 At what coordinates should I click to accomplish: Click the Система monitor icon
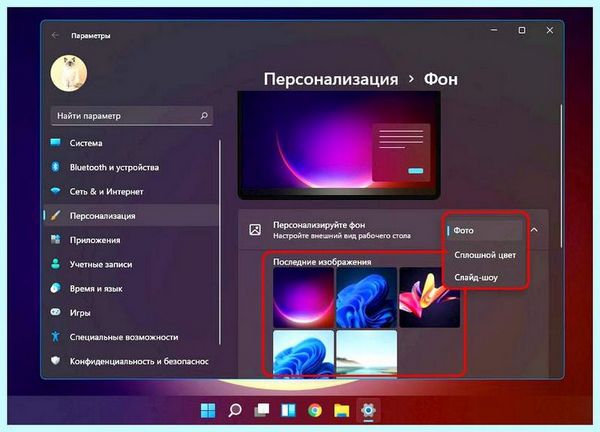coord(55,143)
